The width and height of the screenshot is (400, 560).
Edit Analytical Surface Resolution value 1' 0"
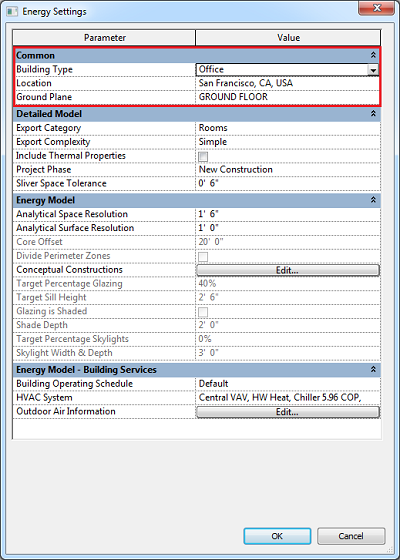click(x=288, y=228)
